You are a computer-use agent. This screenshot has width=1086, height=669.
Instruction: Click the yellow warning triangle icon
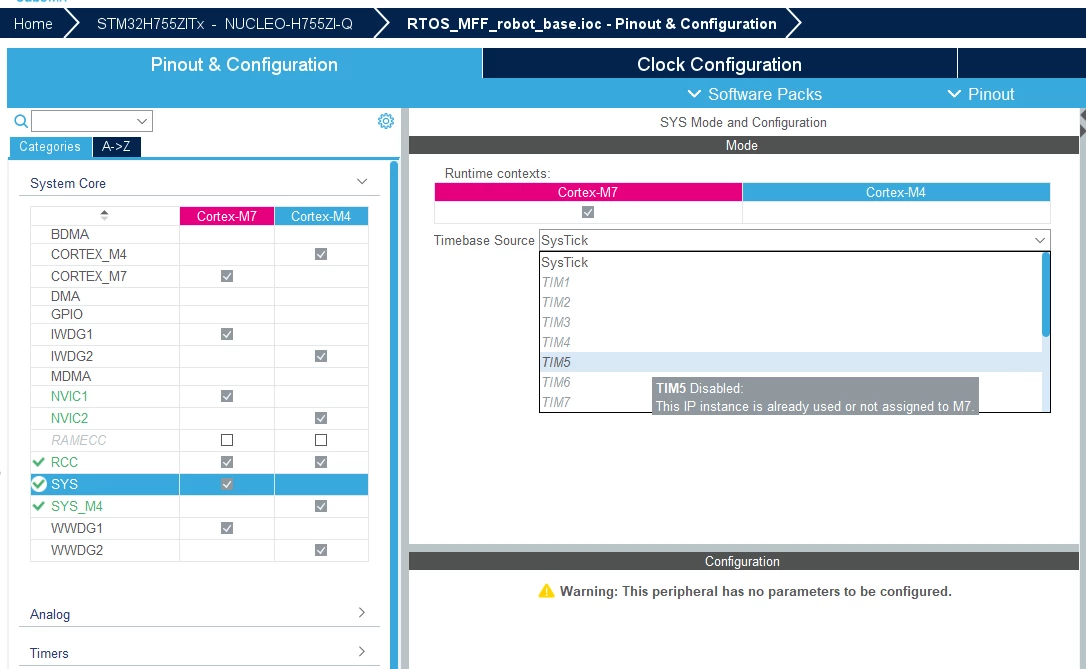(x=546, y=591)
